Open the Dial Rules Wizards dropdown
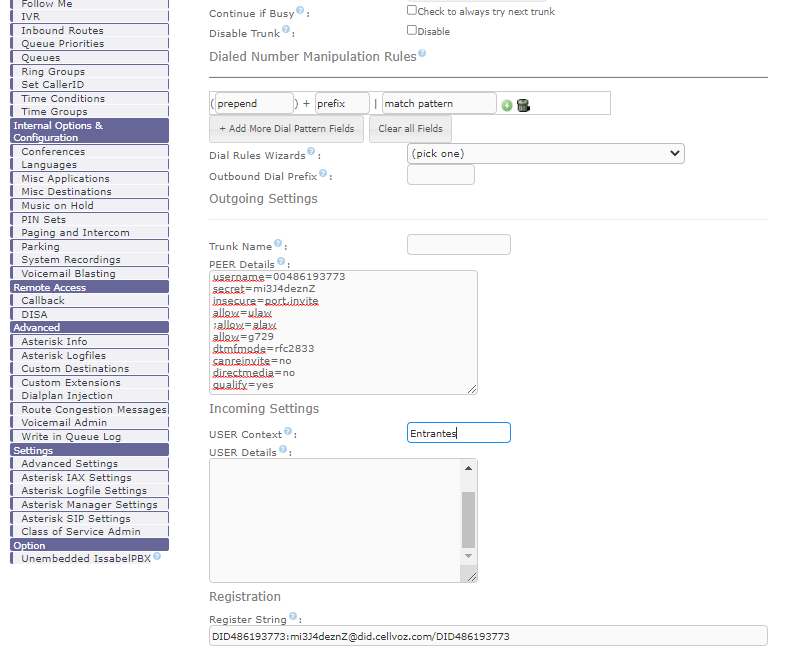Screen dimensions: 786x663 point(546,153)
